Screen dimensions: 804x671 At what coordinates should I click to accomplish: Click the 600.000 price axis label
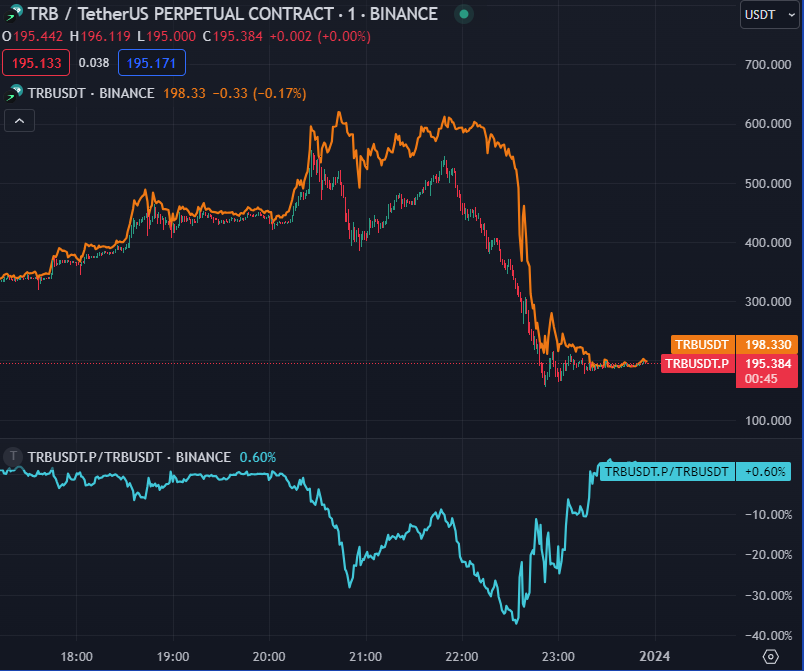[768, 124]
